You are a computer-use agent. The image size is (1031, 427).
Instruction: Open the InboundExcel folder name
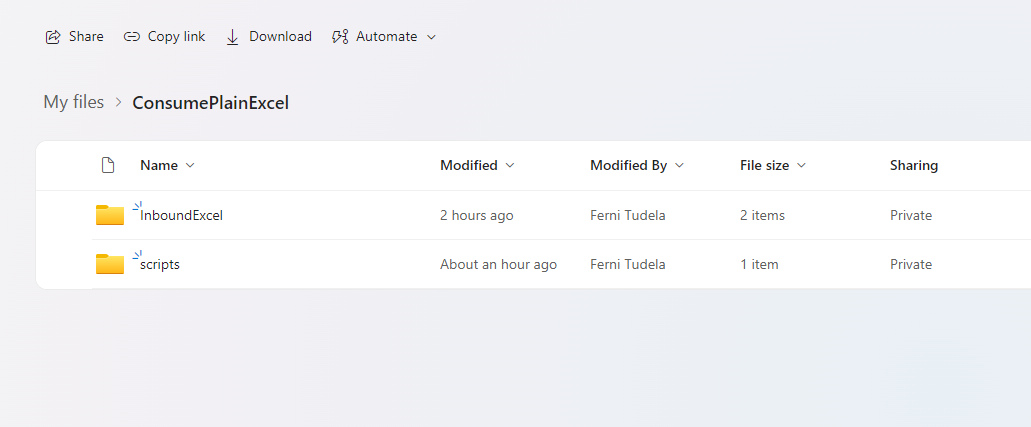(x=182, y=215)
